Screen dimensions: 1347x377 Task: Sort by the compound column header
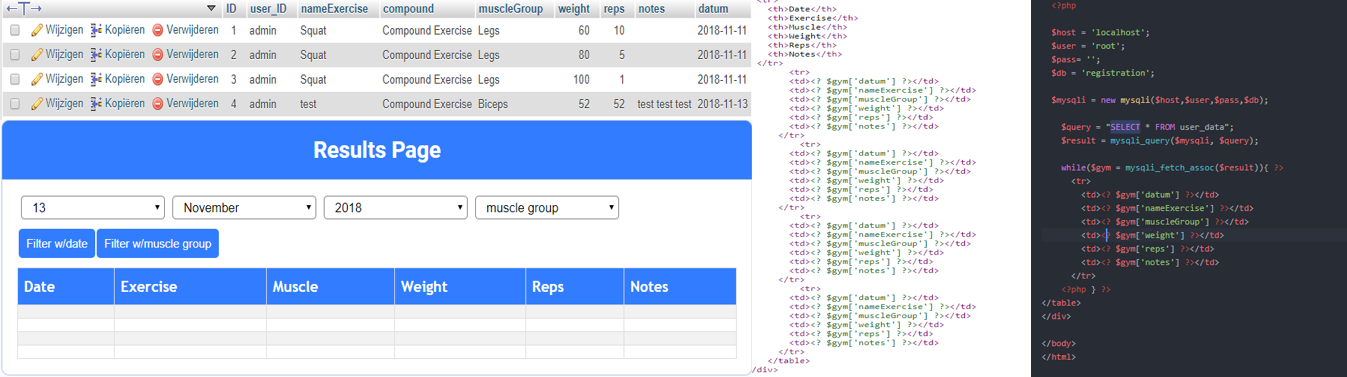tap(408, 8)
